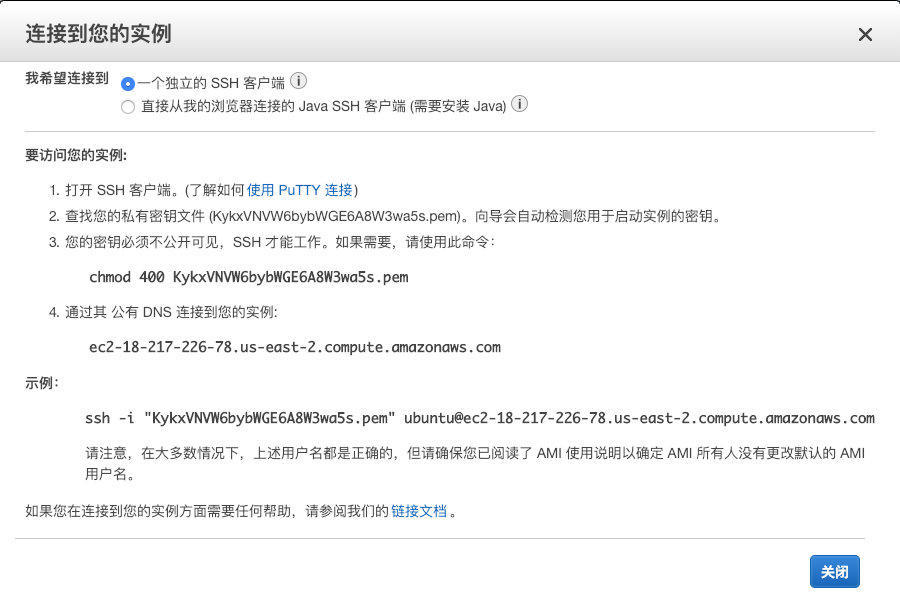Open the 使用 PuTTY 连接 link
Screen dimensions: 900x606
click(300, 190)
